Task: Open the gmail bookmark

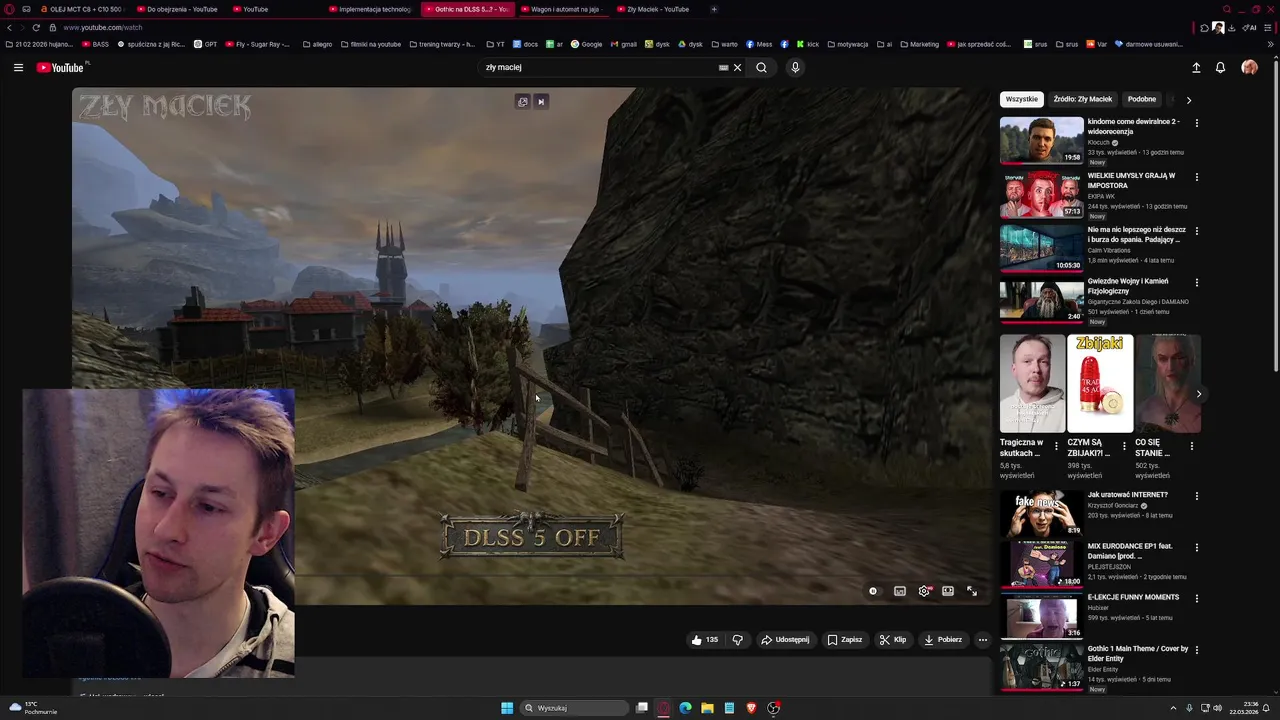Action: (x=623, y=44)
